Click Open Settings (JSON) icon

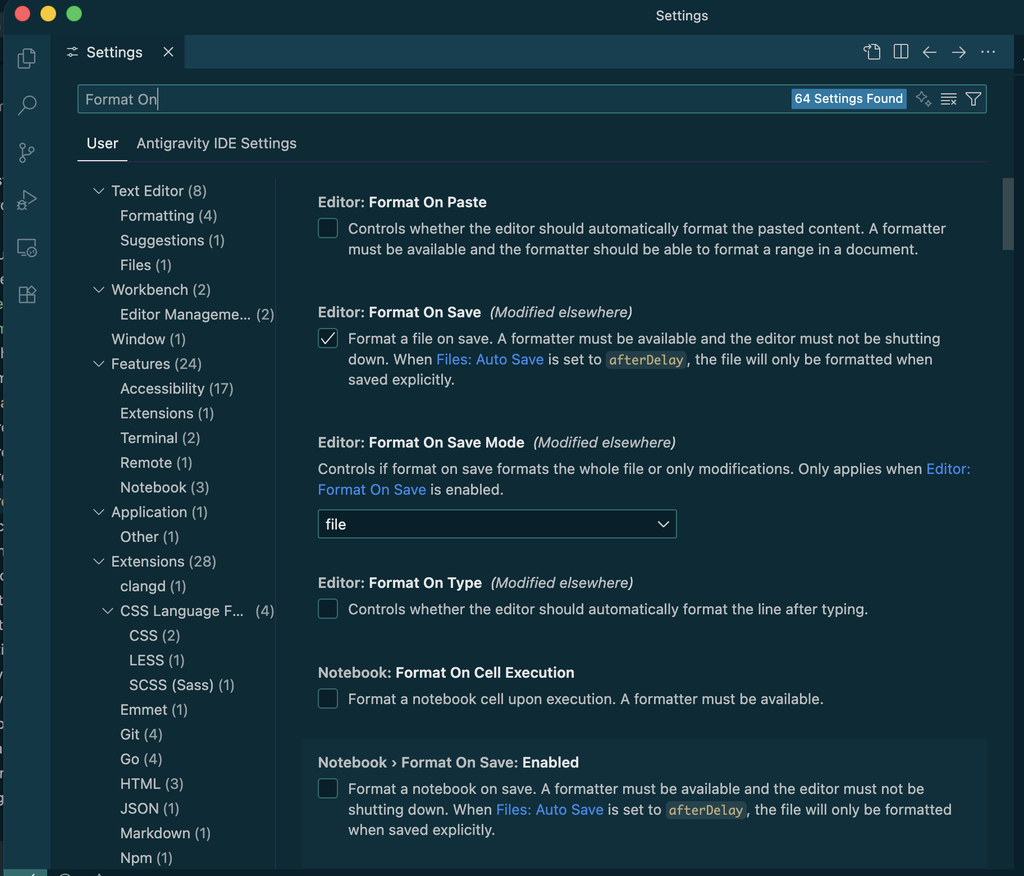(872, 52)
